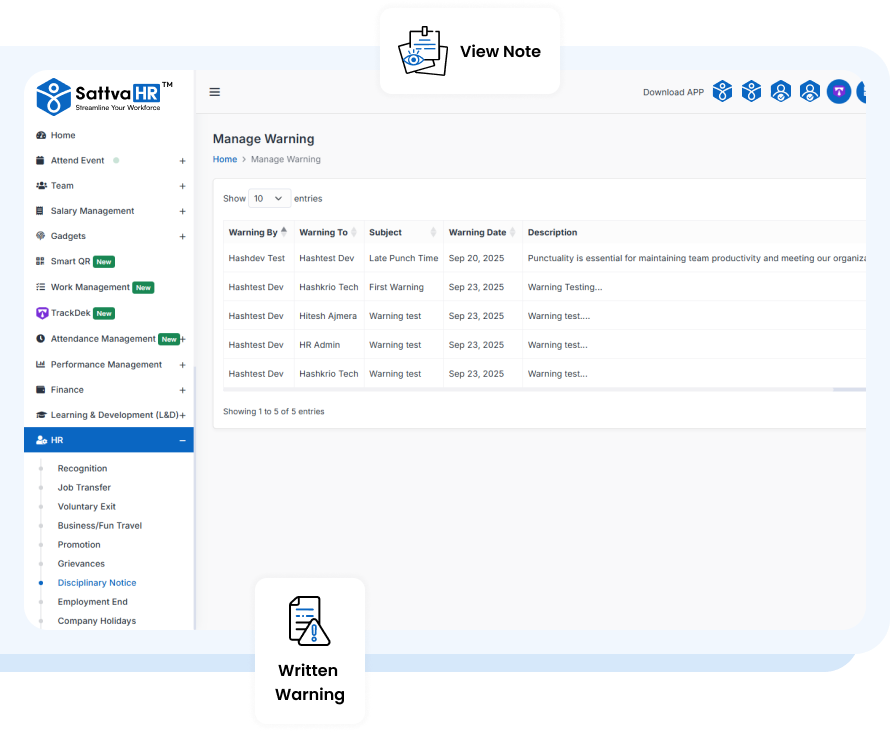
Task: Click the purple TrackDek icon in header
Action: [x=838, y=92]
